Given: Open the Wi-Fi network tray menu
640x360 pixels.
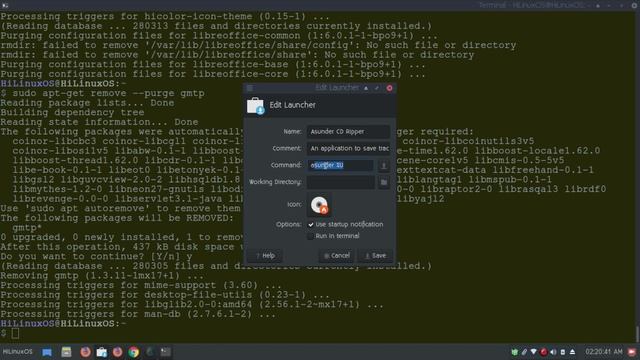Looking at the screenshot, I should pyautogui.click(x=533, y=352).
